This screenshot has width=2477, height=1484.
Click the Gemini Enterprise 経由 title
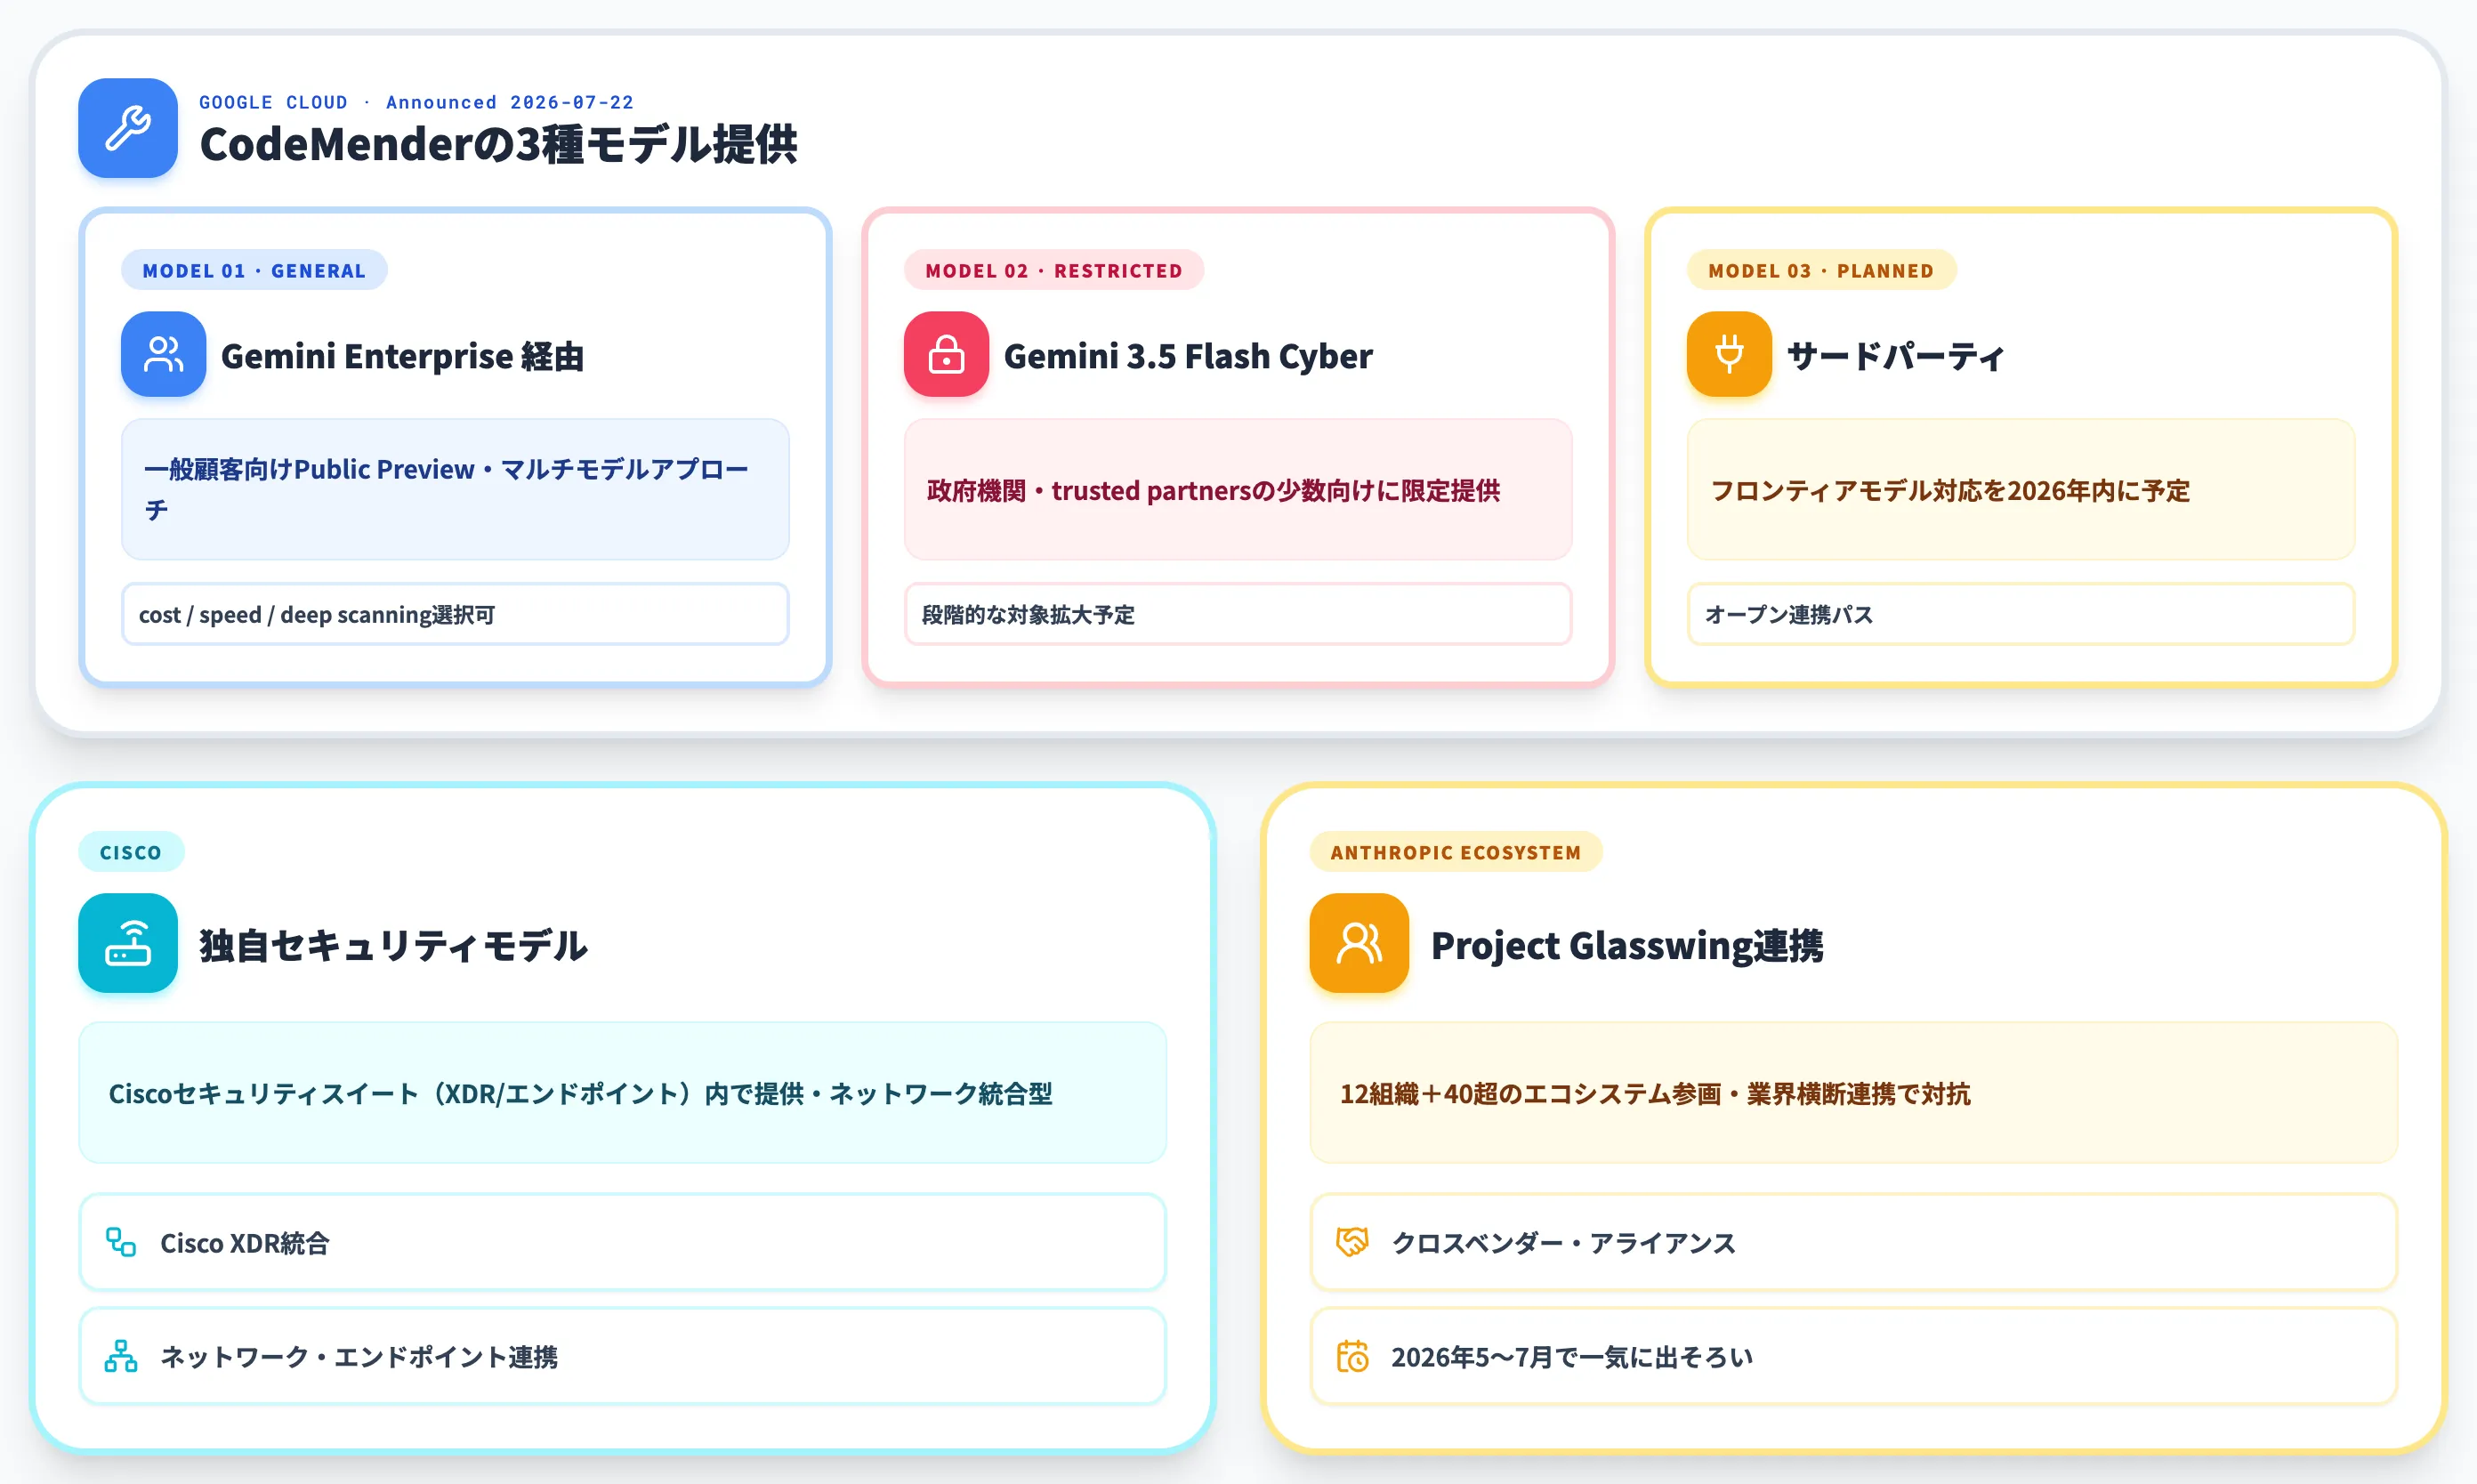point(402,356)
